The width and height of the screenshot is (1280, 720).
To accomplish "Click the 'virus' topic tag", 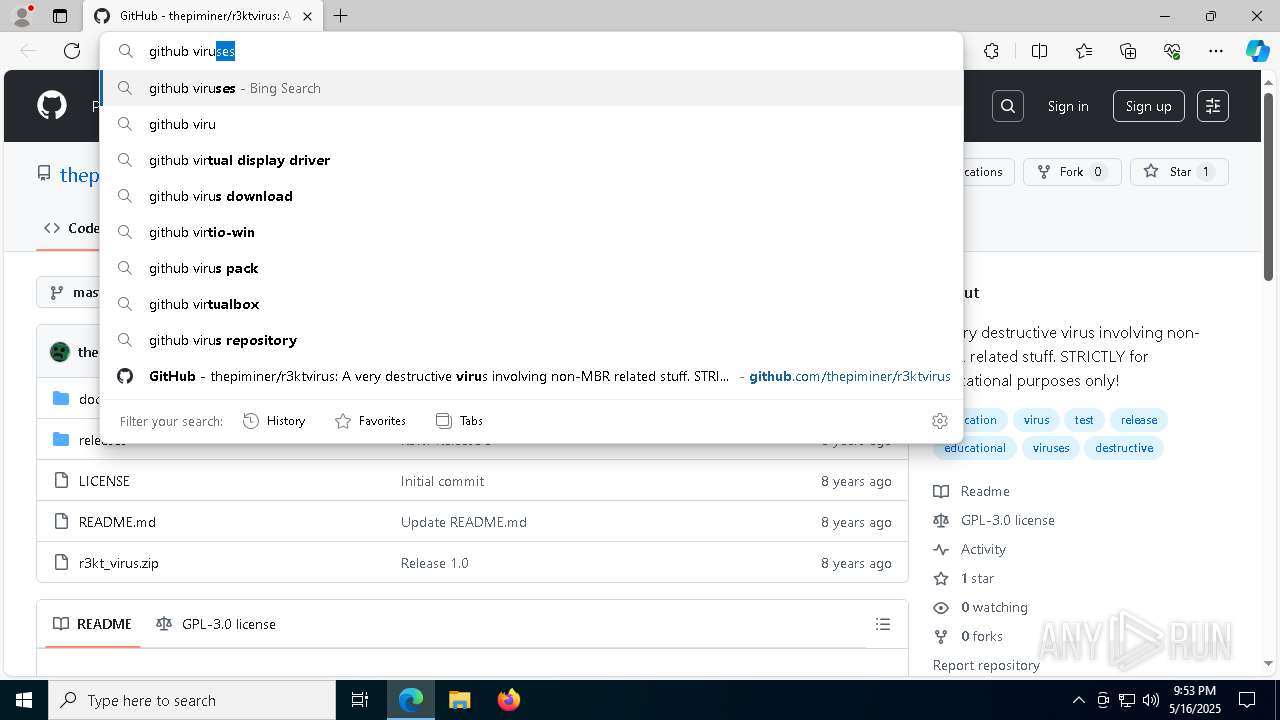I will click(1036, 420).
